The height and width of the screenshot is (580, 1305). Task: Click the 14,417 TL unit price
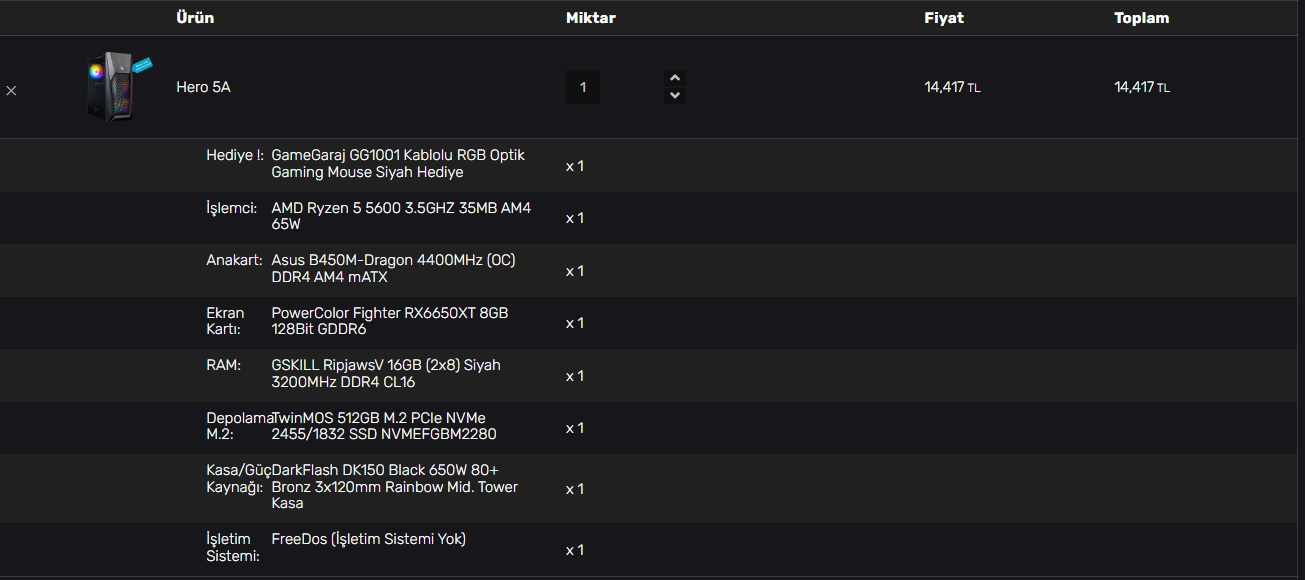952,87
